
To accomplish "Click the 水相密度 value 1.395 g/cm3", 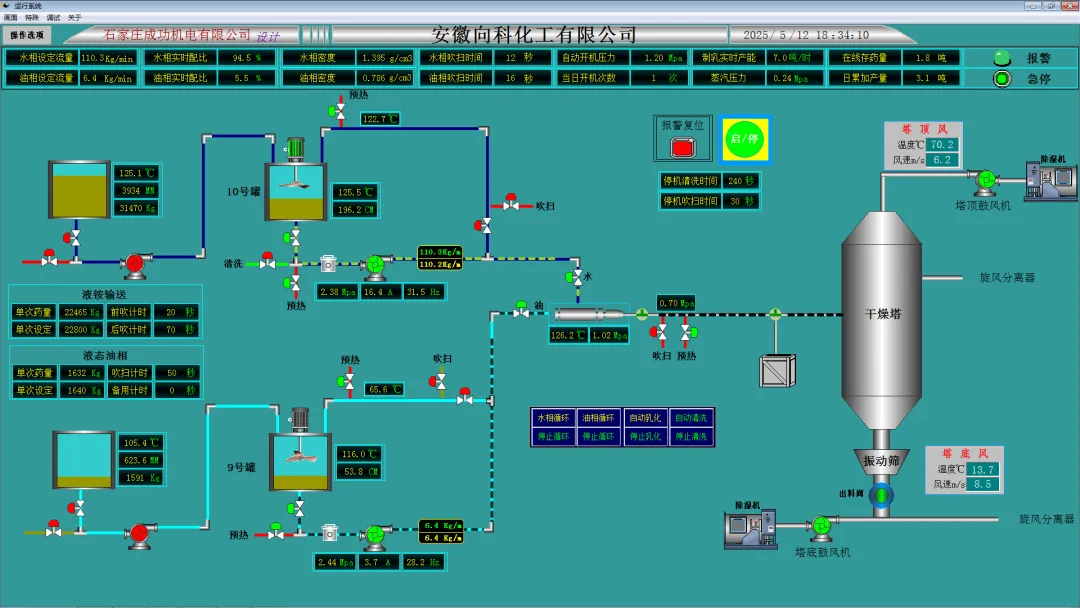I will (x=386, y=58).
